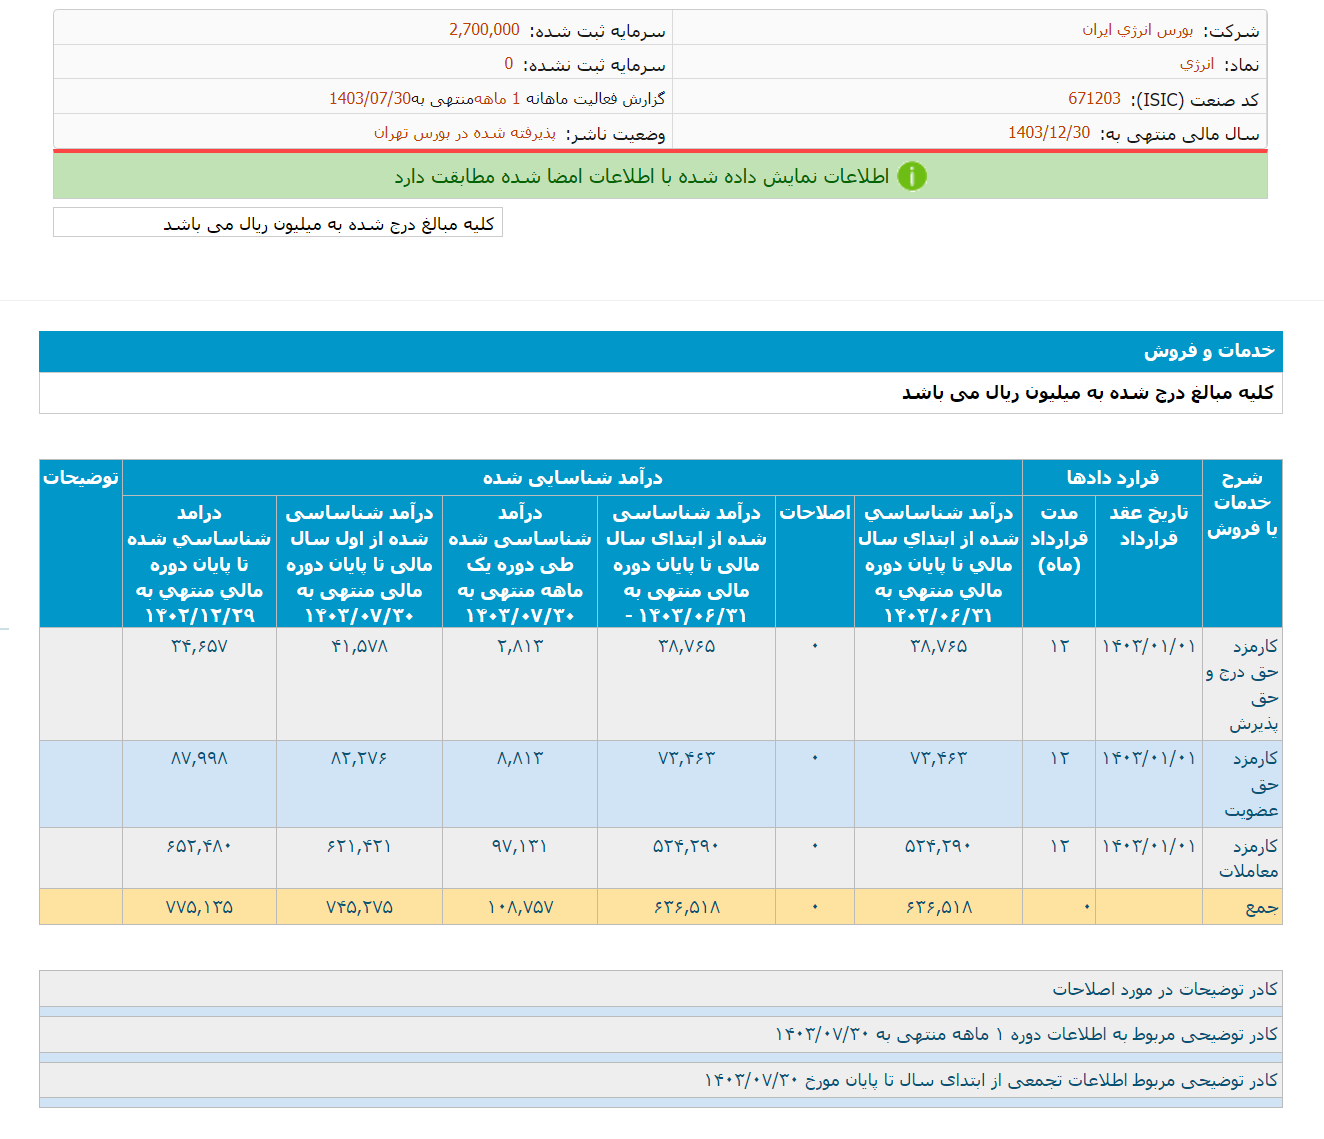The image size is (1324, 1139).
Task: Click the one-month period revenue column header
Action: click(520, 563)
